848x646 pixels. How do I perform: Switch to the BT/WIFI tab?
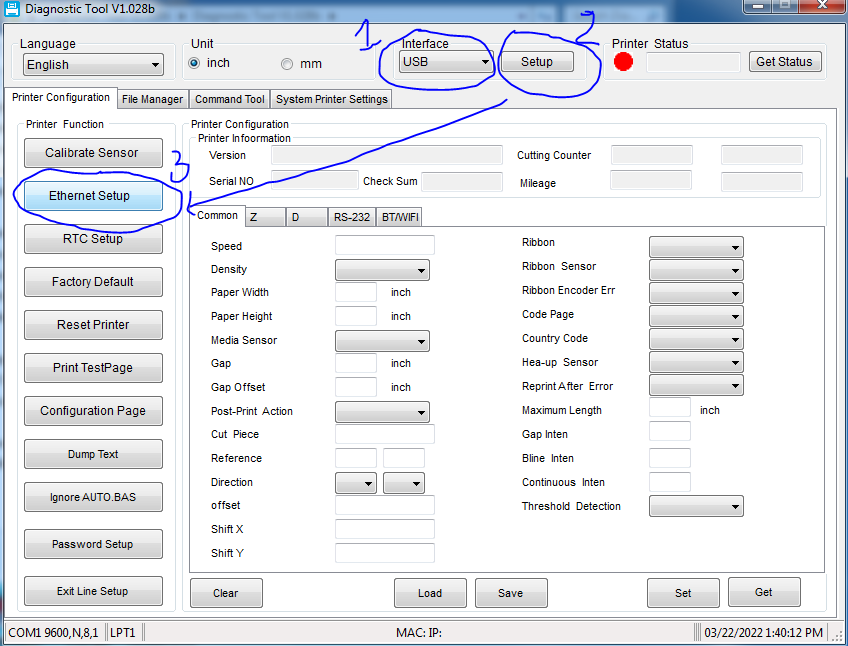point(400,217)
